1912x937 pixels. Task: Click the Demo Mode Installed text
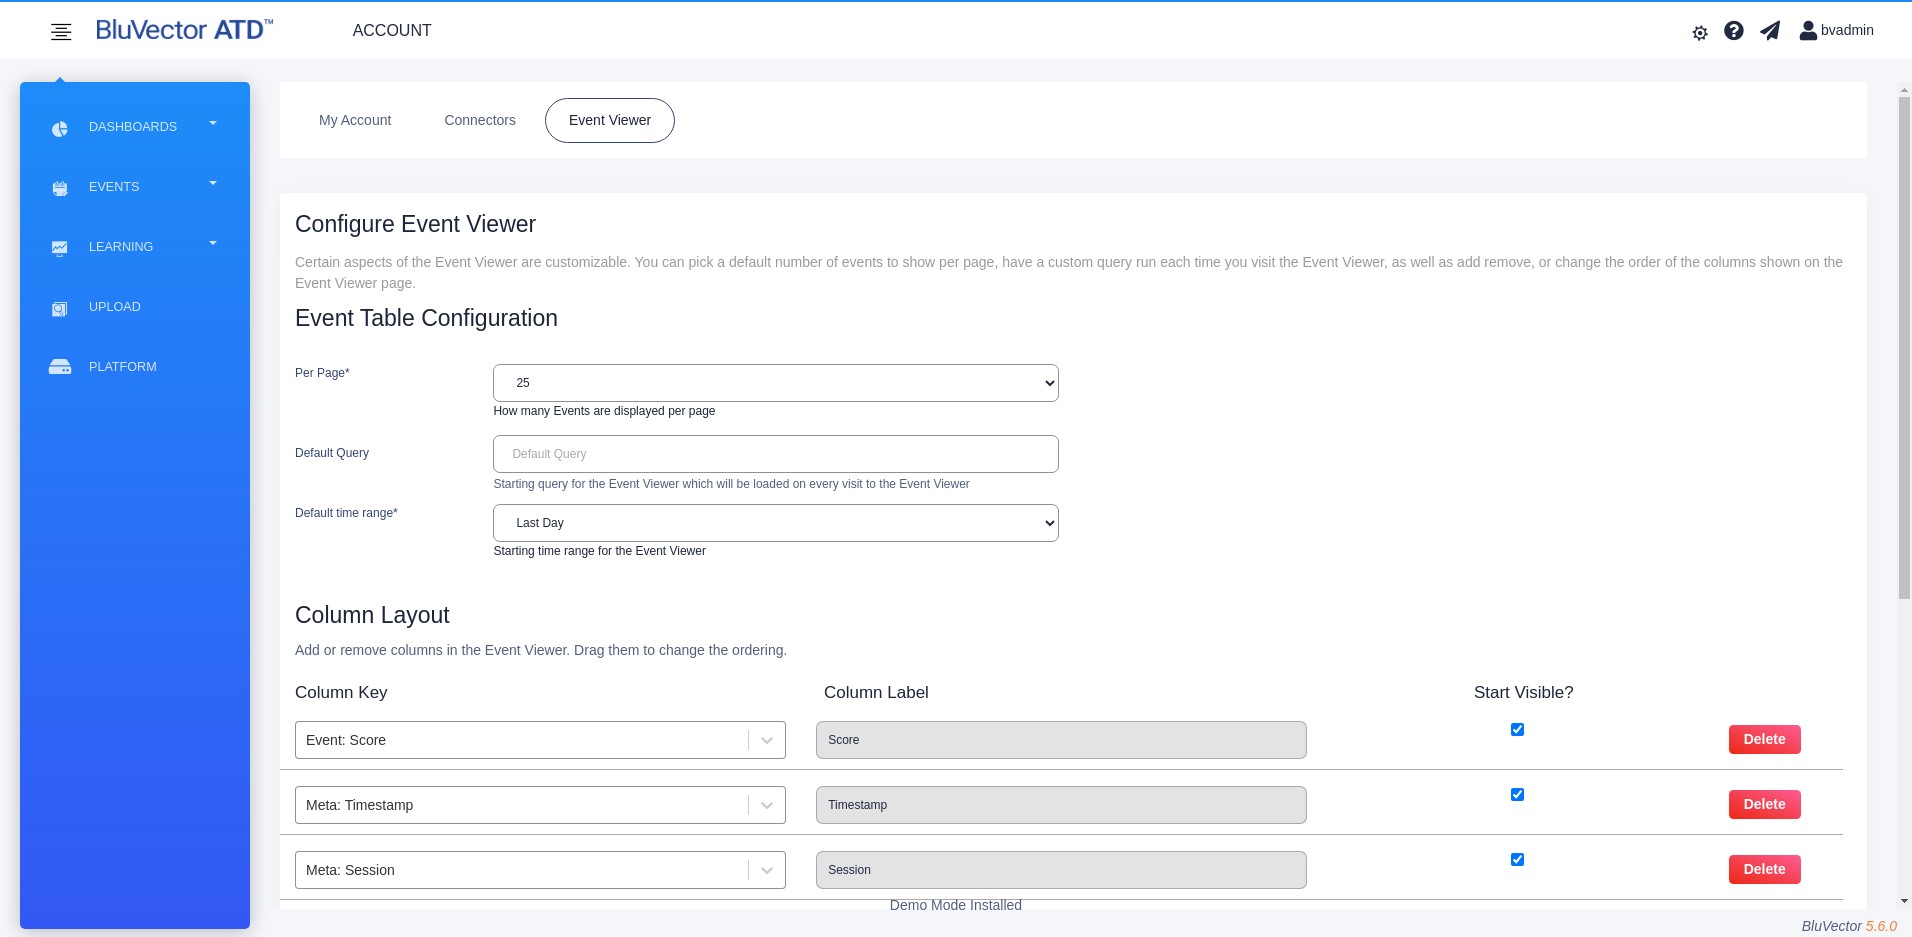956,905
